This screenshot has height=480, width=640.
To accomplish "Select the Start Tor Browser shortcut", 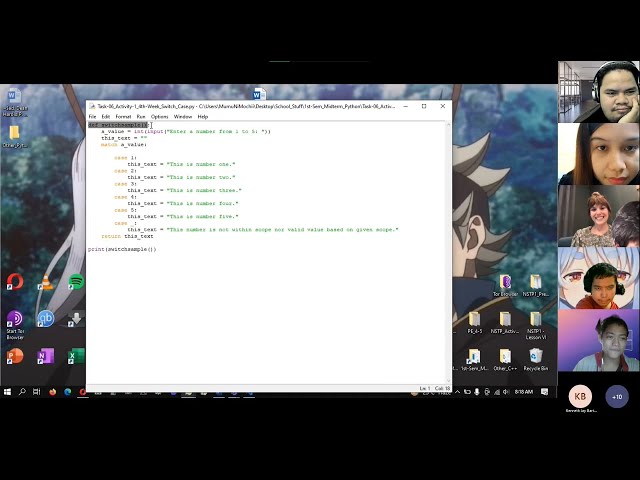I will (15, 325).
